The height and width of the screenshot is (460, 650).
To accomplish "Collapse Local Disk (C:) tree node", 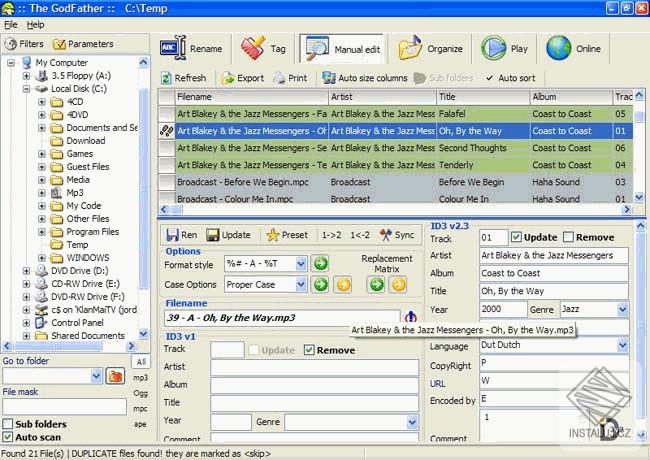I will click(x=26, y=89).
